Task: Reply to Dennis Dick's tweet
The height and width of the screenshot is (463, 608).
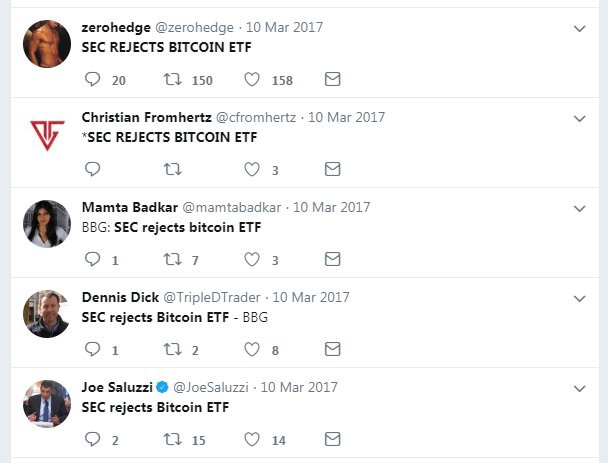Action: [x=93, y=349]
